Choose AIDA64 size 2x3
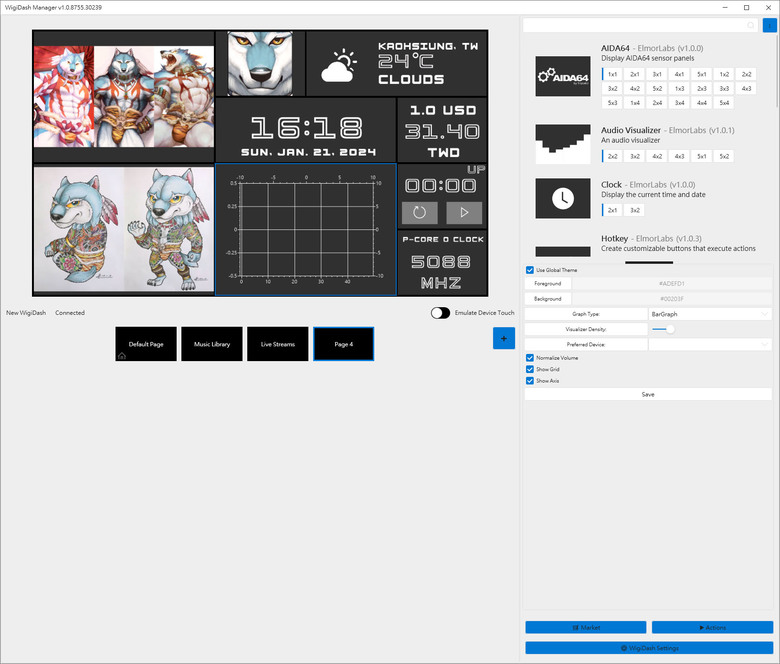 tap(702, 89)
